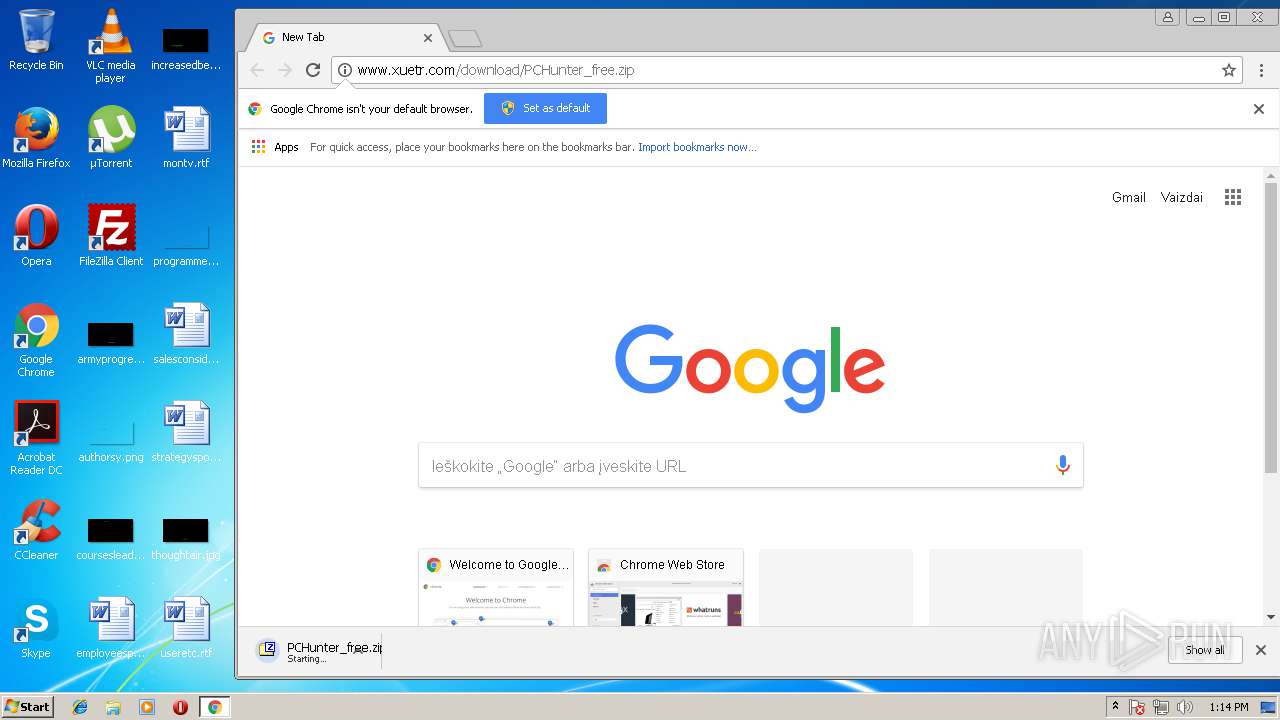1280x720 pixels.
Task: Dismiss the default browser notification bar
Action: [1259, 109]
